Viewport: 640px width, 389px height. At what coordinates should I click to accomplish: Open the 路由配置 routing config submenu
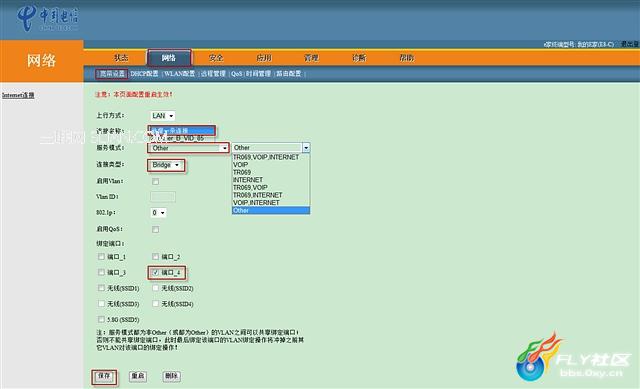(x=289, y=74)
